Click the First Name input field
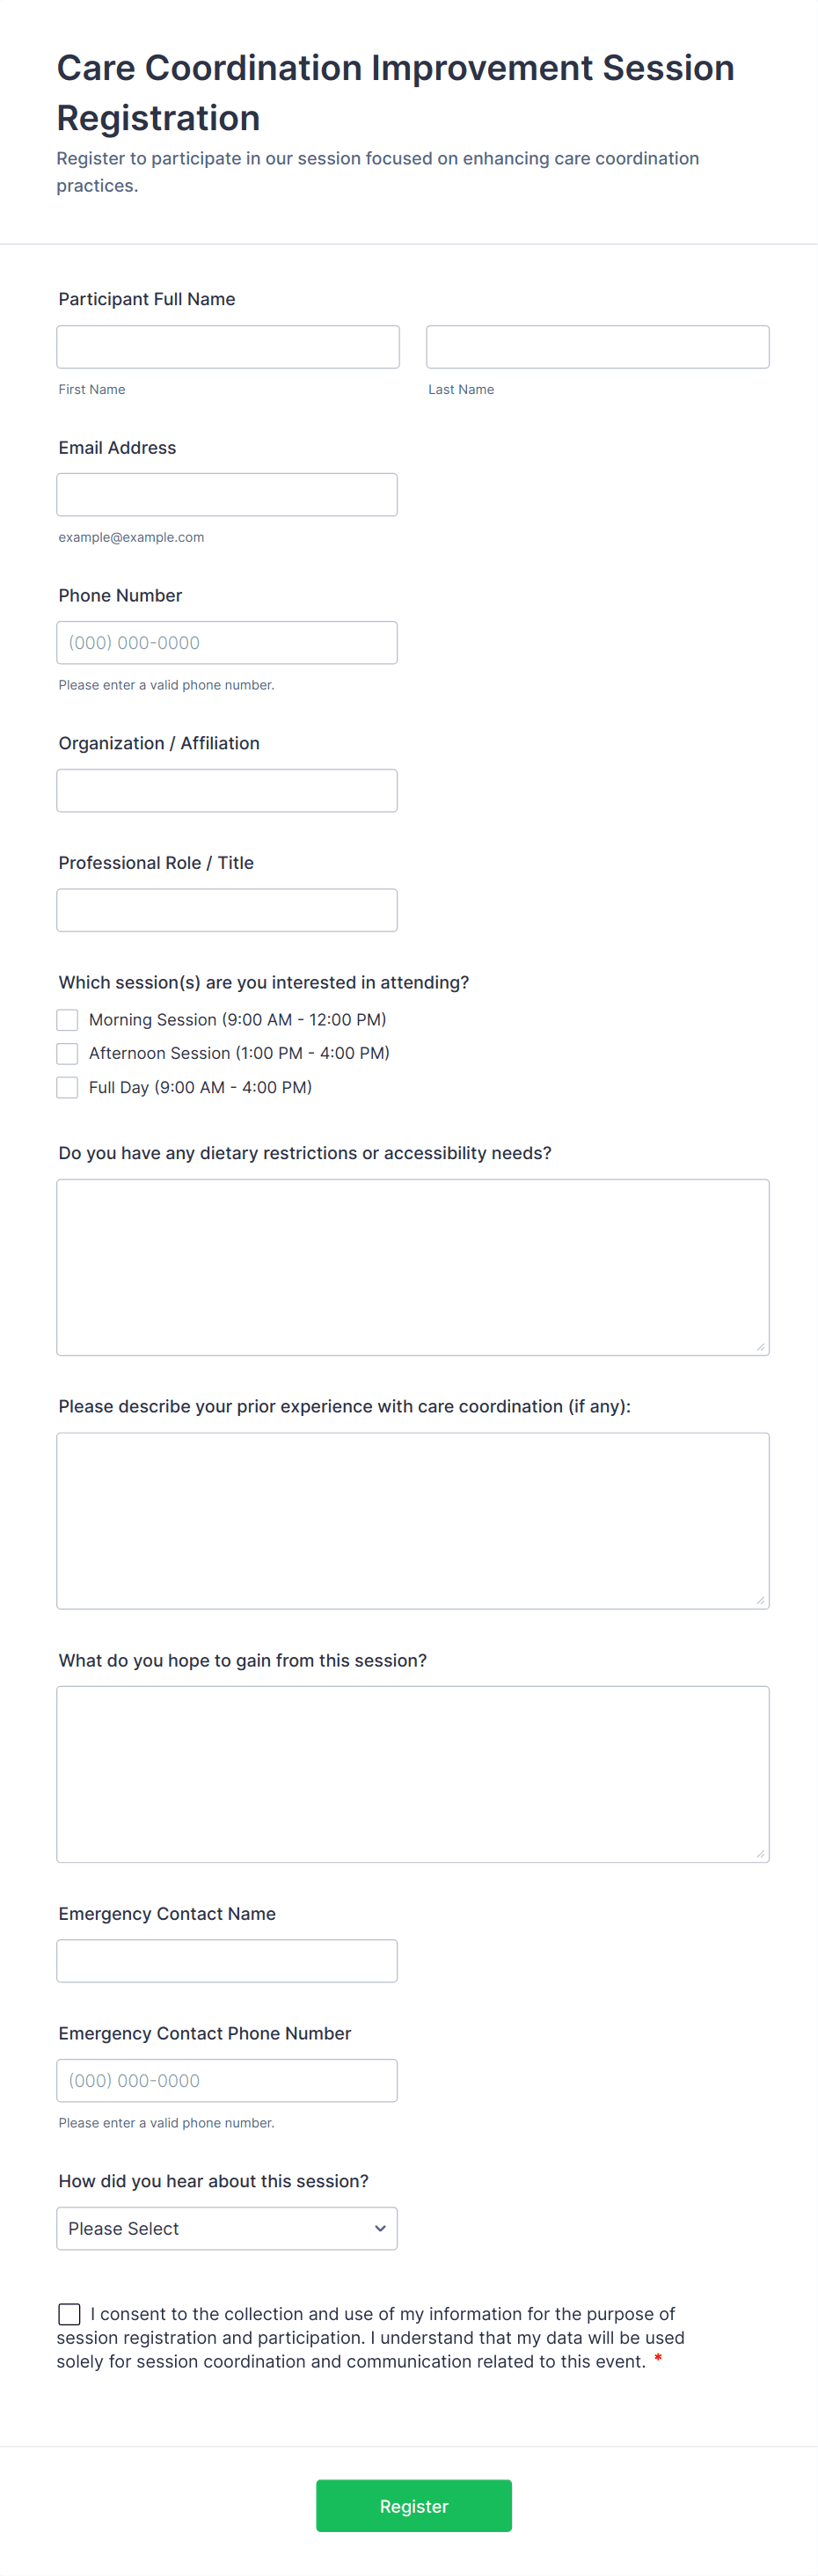The width and height of the screenshot is (818, 2576). [x=226, y=346]
